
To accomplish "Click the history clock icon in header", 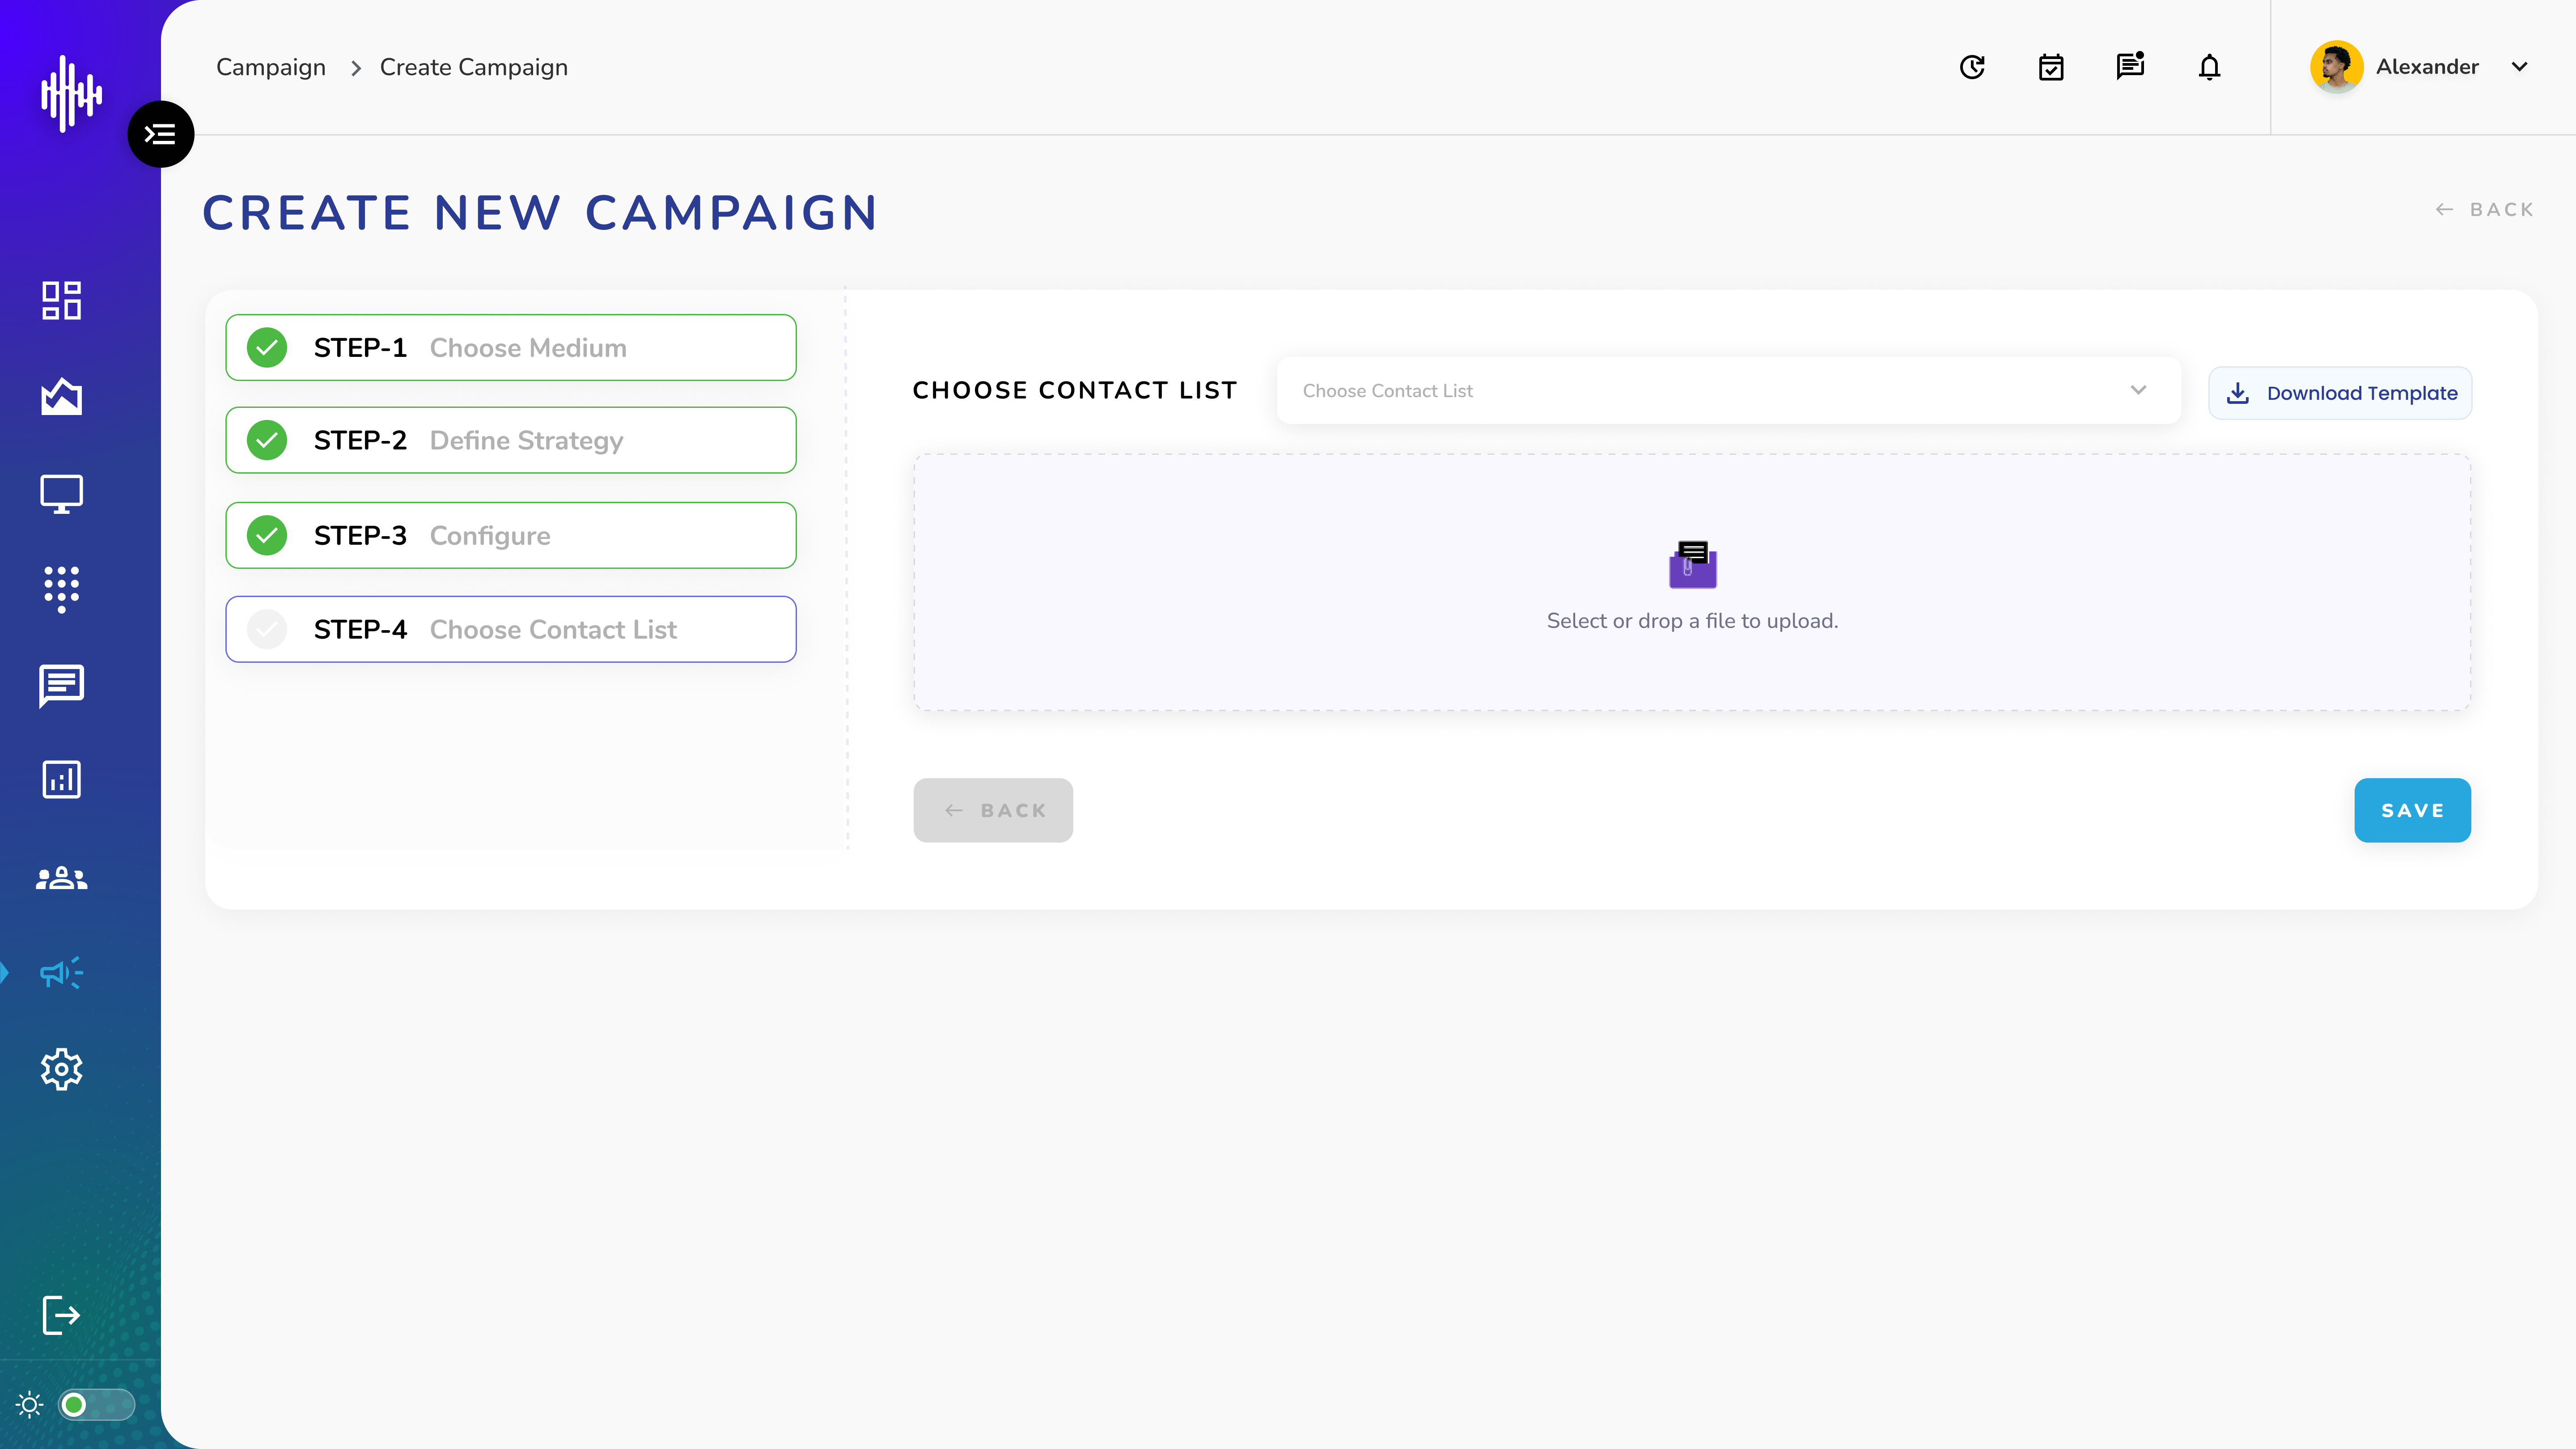I will tap(1972, 67).
